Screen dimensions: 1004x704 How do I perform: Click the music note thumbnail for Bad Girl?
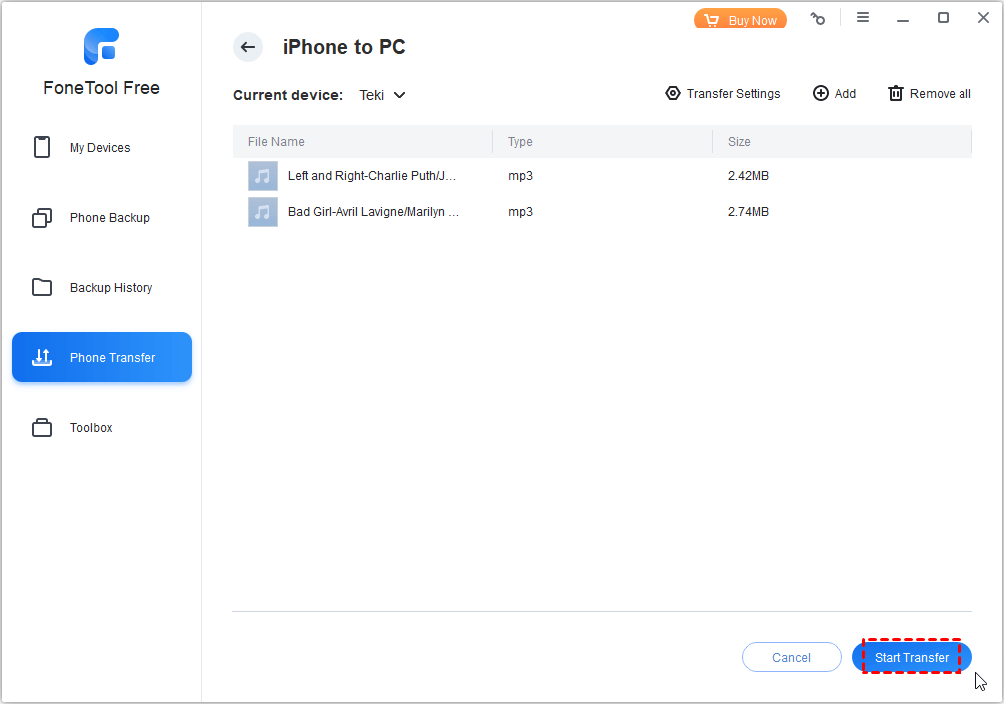pyautogui.click(x=262, y=211)
